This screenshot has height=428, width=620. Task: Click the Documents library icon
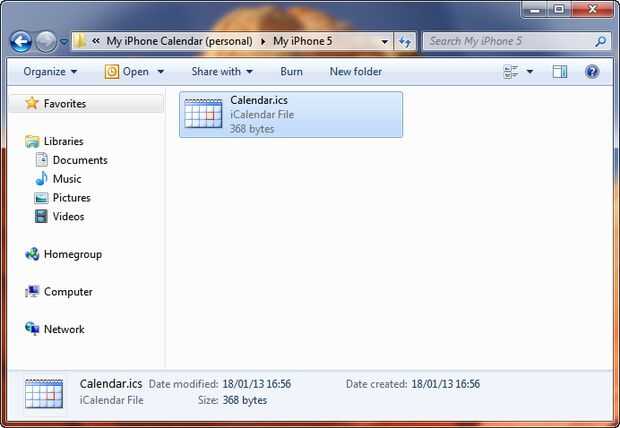pos(42,160)
